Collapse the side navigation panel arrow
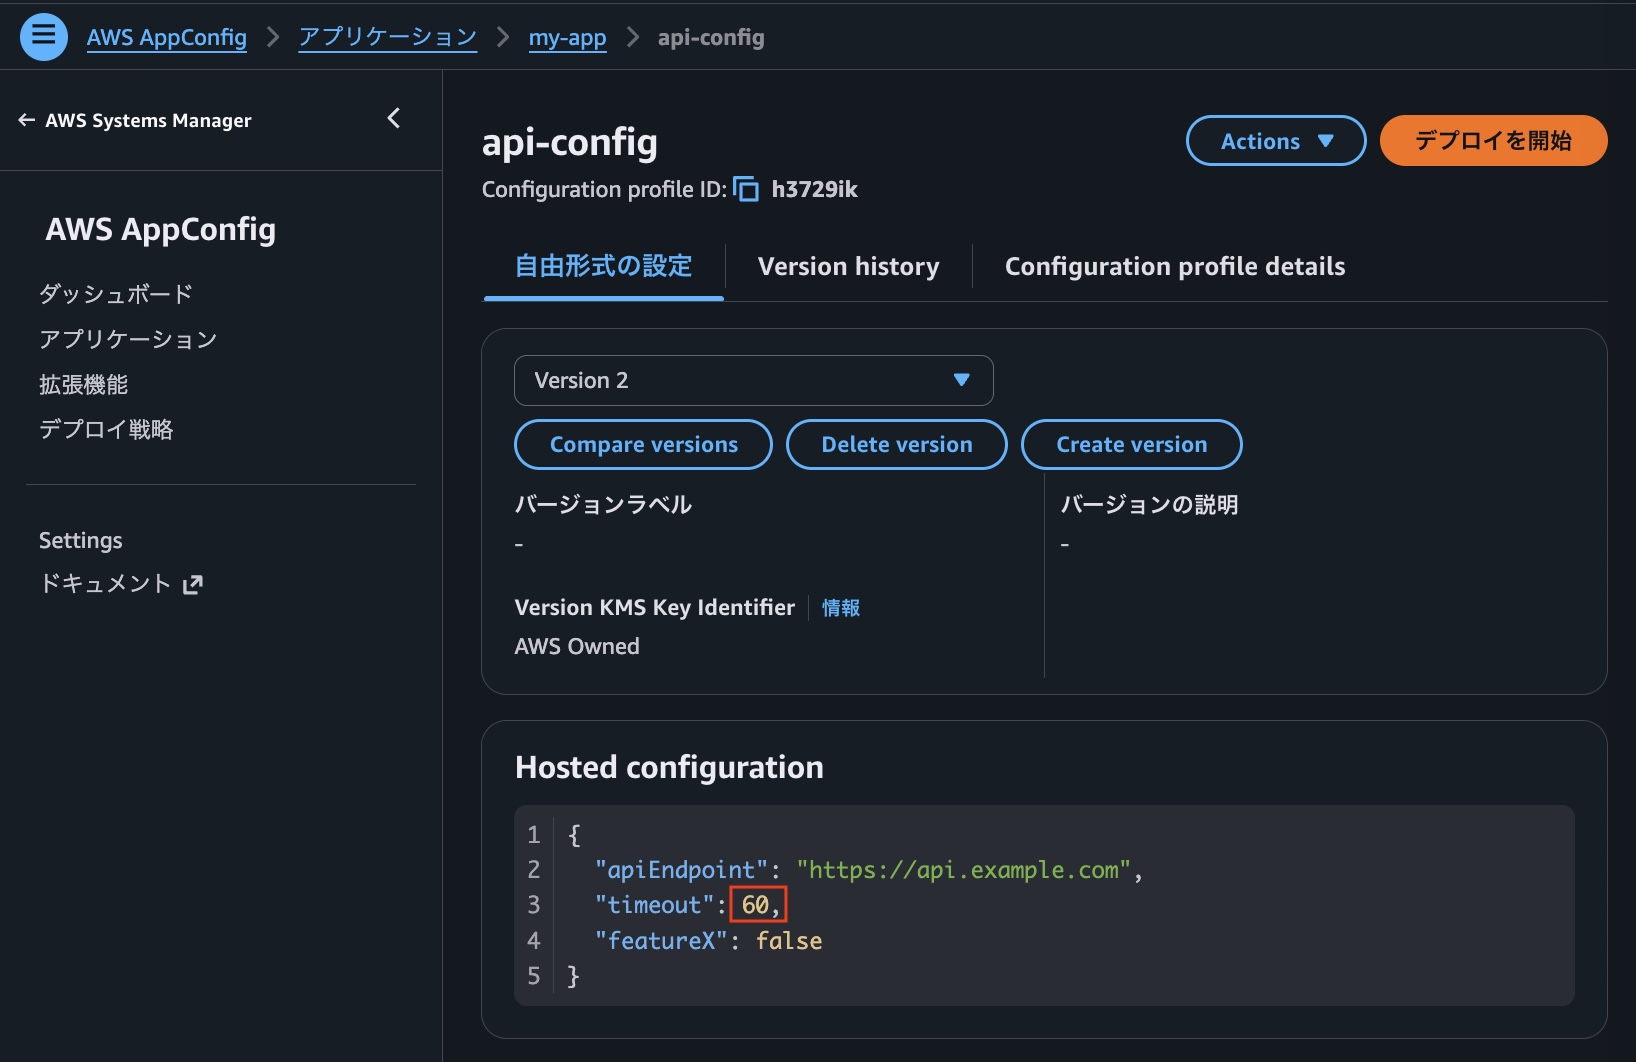The width and height of the screenshot is (1636, 1062). 394,119
